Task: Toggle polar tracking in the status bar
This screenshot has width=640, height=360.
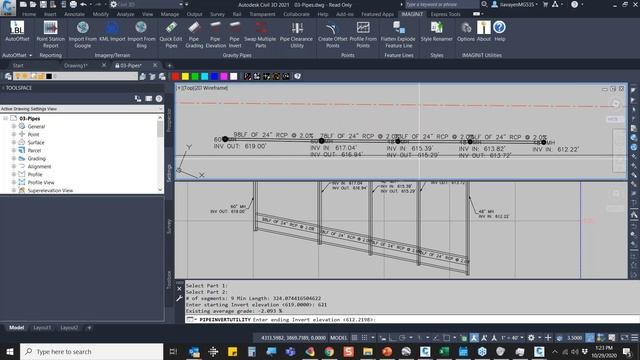Action: pos(402,338)
